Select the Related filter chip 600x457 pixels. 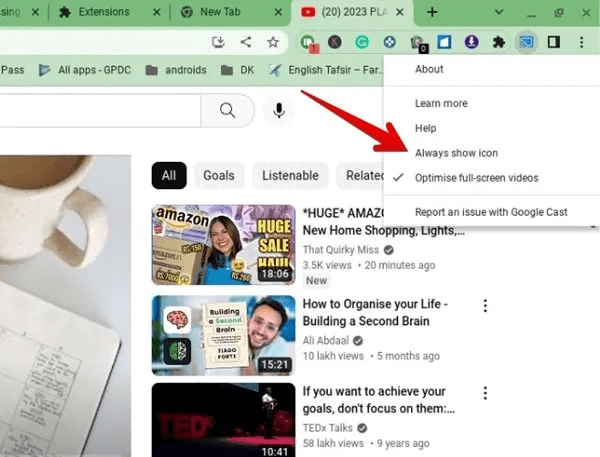tap(360, 176)
